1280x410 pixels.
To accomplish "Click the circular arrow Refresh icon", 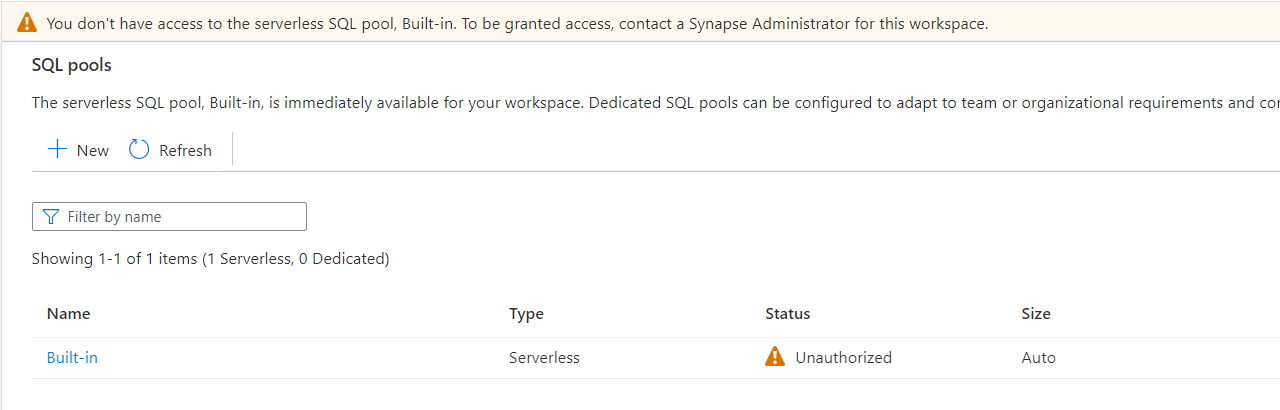I will point(140,150).
